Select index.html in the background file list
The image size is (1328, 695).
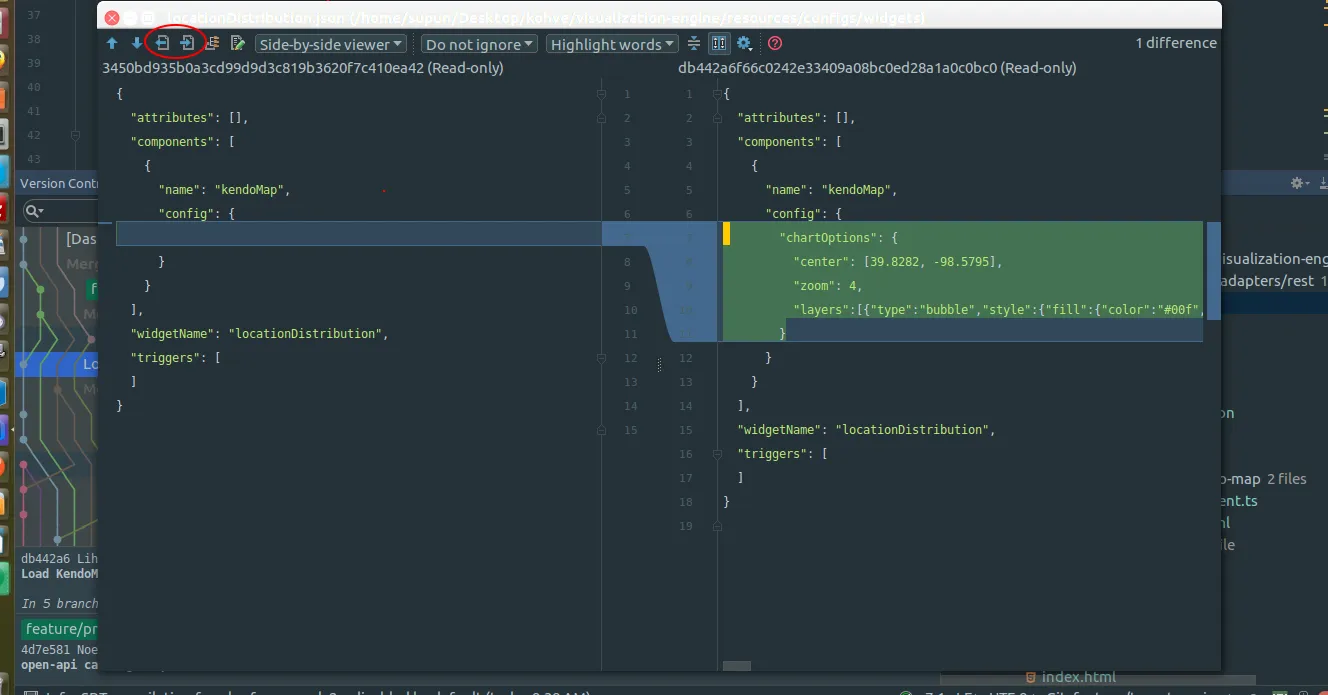coord(1070,678)
